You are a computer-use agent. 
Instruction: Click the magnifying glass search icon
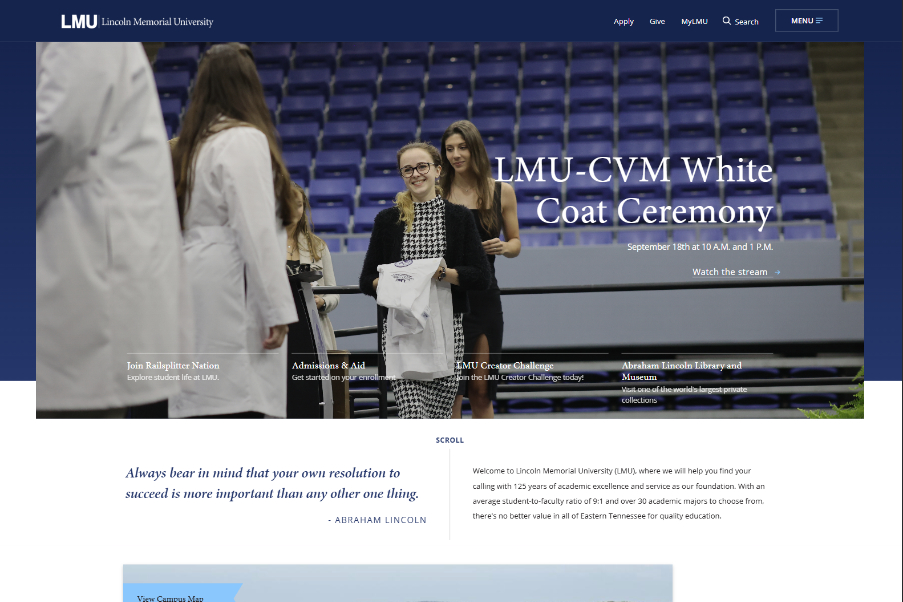coord(727,21)
